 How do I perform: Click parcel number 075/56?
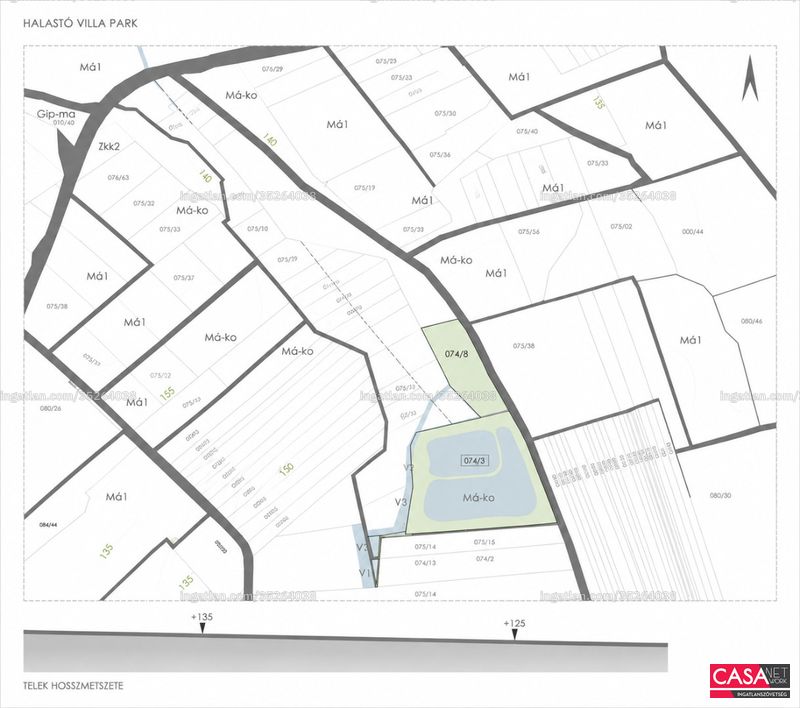click(529, 232)
